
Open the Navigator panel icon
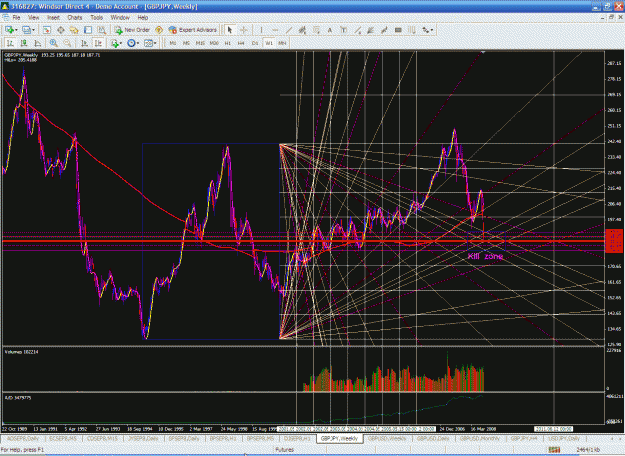click(x=74, y=30)
